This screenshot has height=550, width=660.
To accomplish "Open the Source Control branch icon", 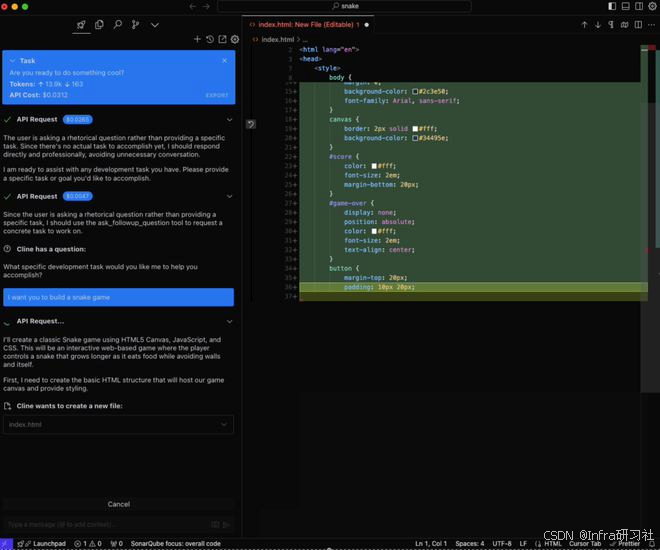I will tap(135, 25).
